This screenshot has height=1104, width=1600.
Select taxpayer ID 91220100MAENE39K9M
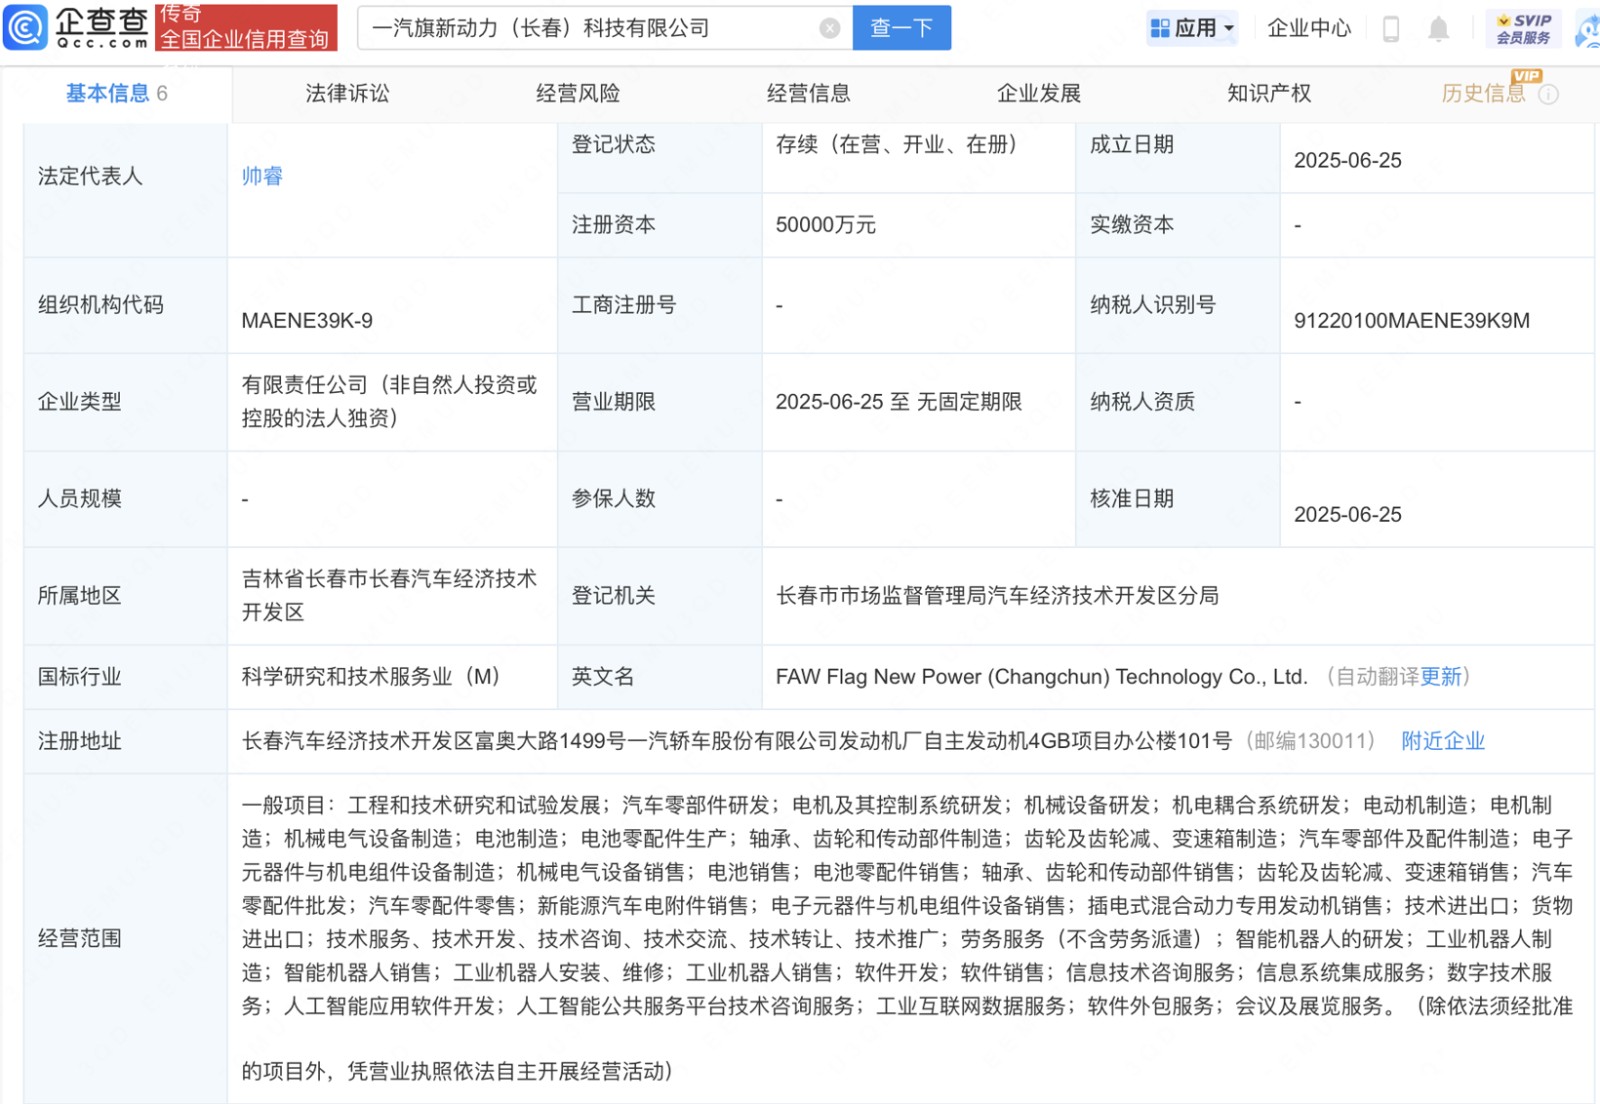click(x=1412, y=321)
